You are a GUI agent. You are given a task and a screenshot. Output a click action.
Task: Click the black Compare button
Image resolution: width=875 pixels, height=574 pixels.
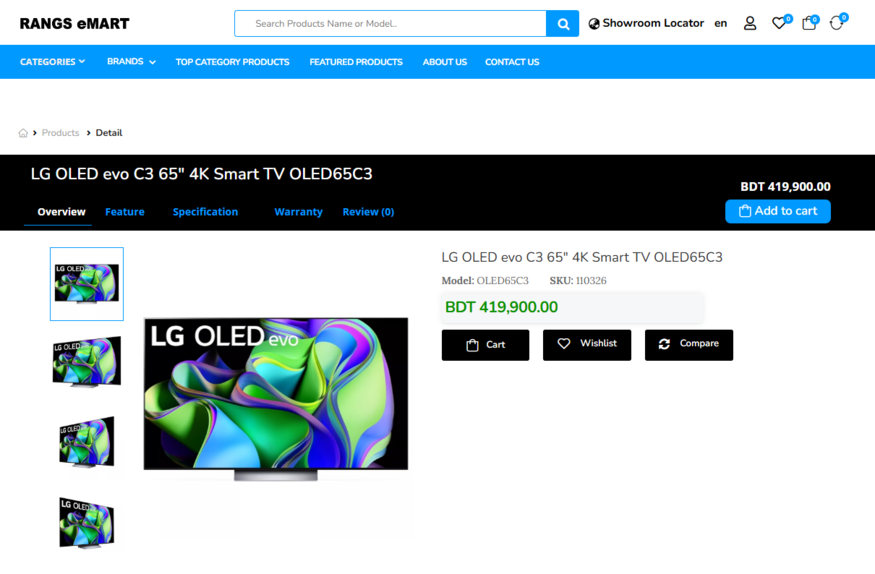coord(689,345)
